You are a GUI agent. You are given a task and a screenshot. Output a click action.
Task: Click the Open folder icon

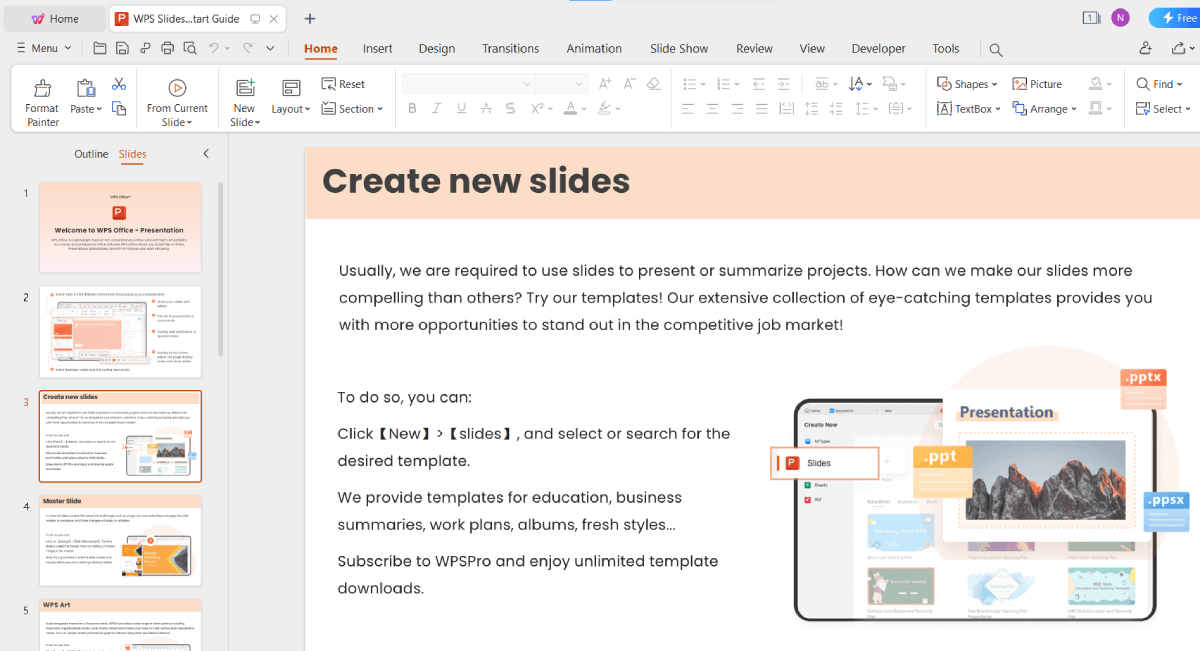click(100, 48)
